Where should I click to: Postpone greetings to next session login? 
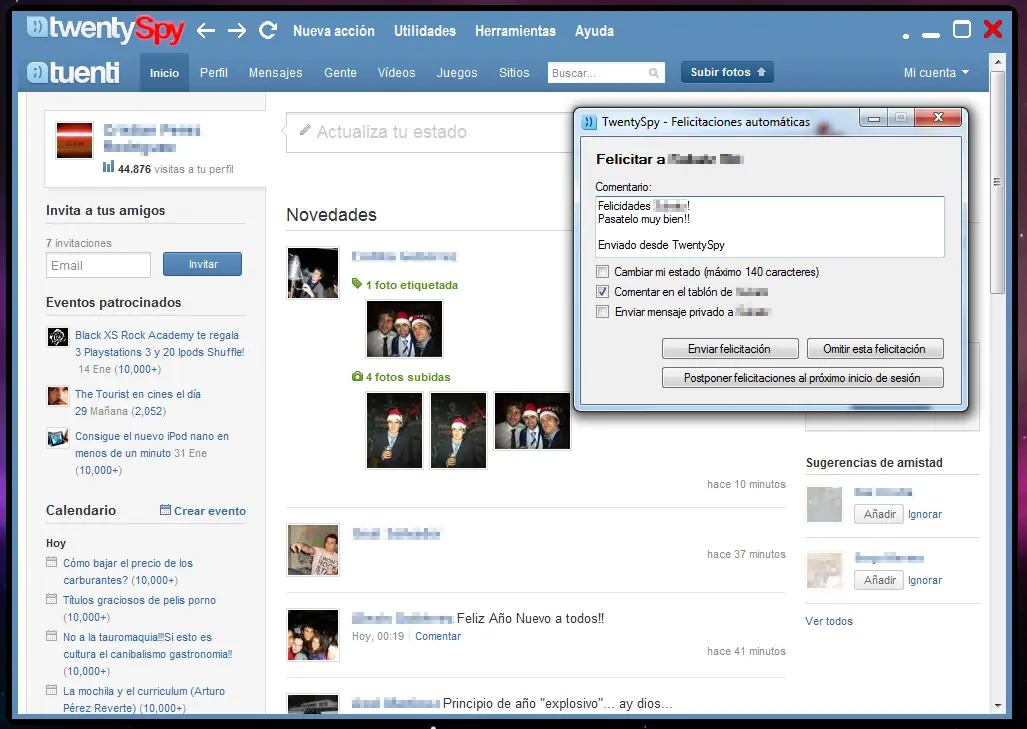pos(802,377)
